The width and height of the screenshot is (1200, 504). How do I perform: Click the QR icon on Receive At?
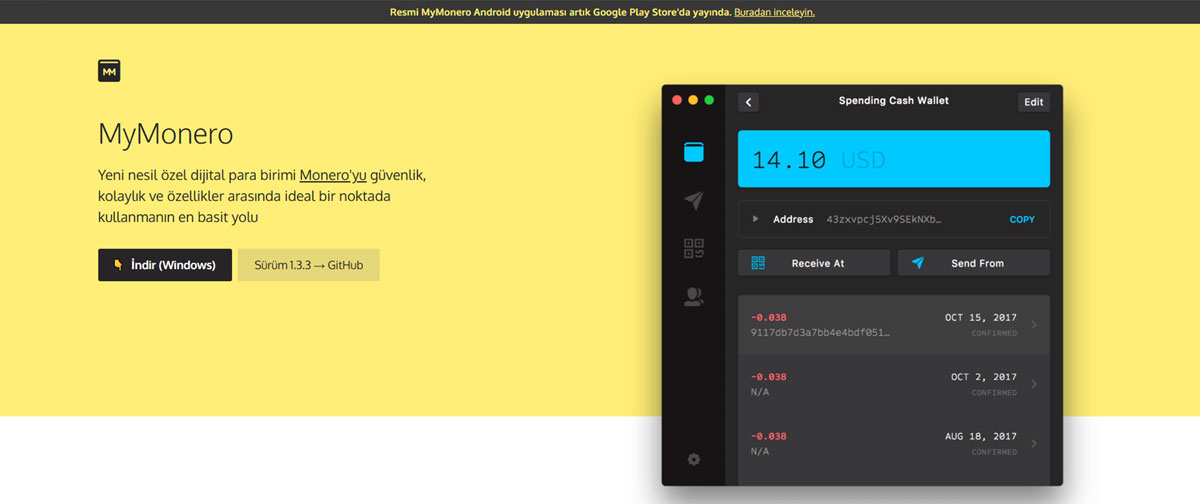coord(758,263)
